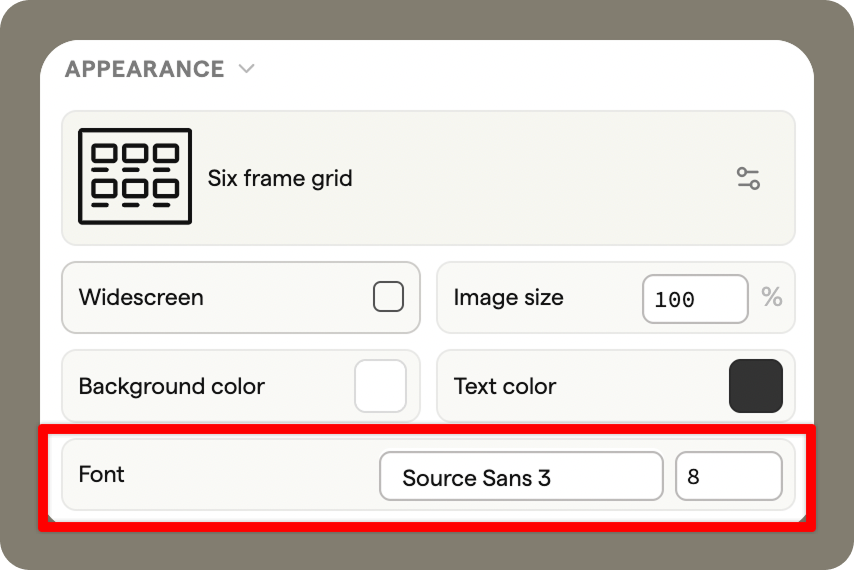Image resolution: width=854 pixels, height=570 pixels.
Task: Collapse the Appearance section chevron
Action: 247,69
